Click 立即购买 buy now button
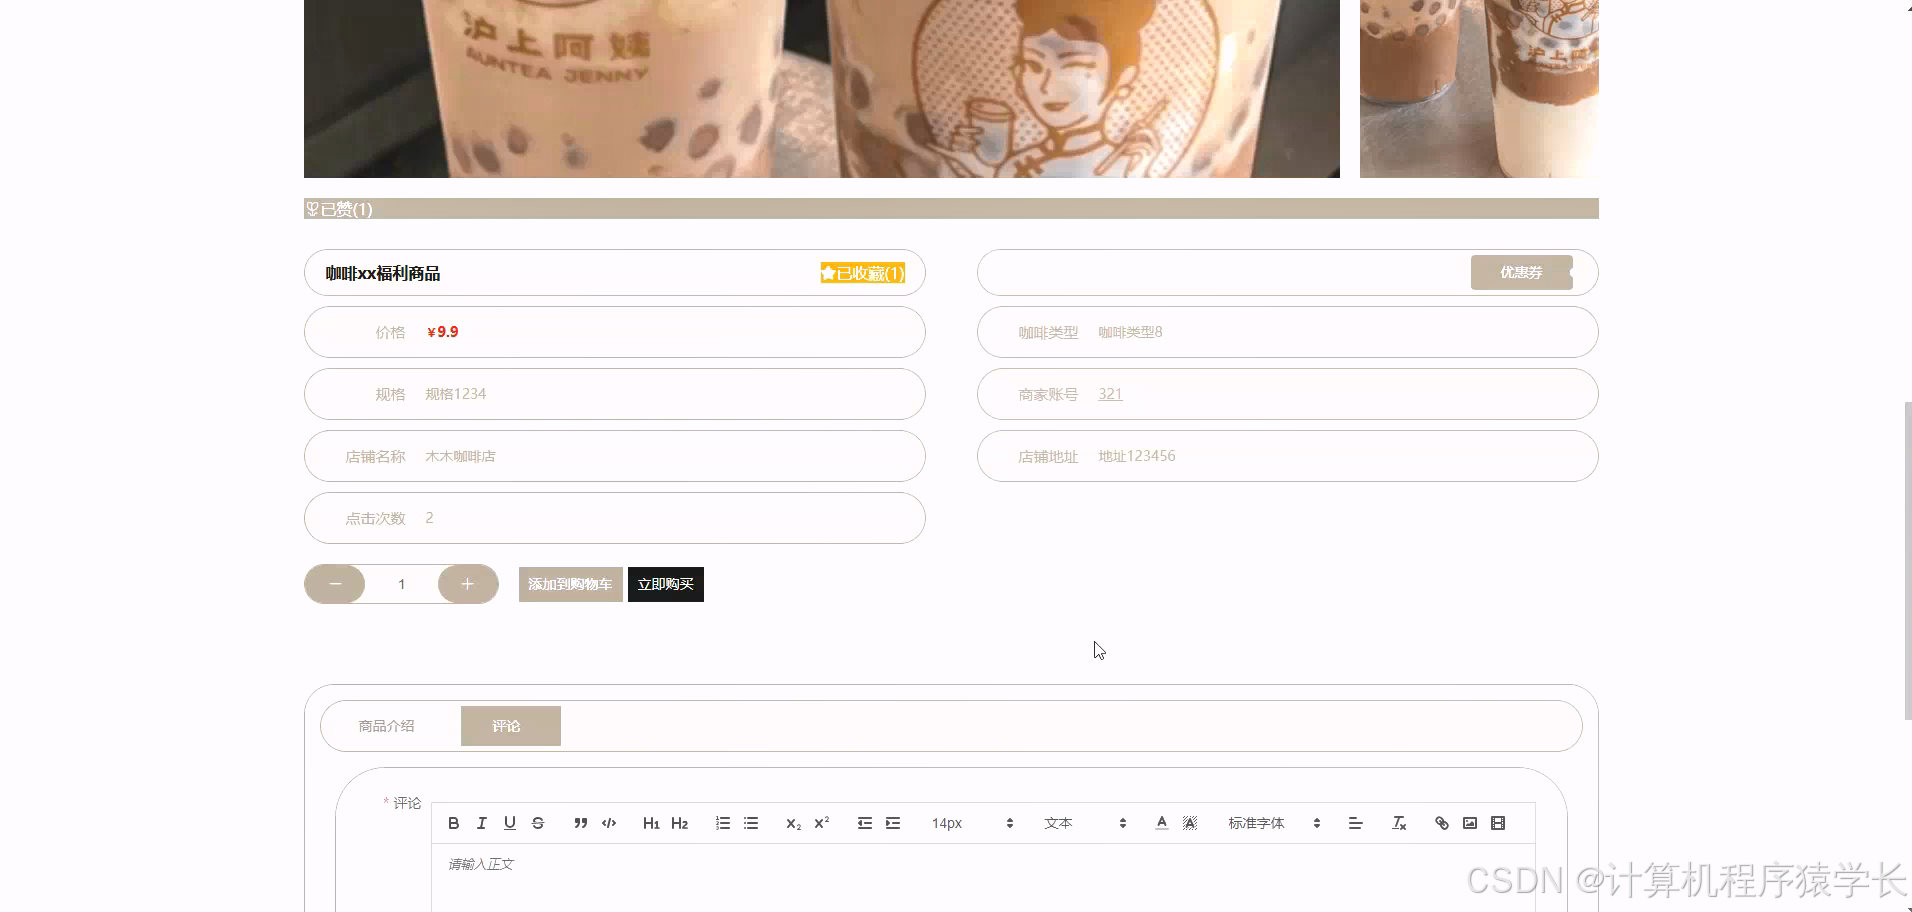 click(666, 584)
